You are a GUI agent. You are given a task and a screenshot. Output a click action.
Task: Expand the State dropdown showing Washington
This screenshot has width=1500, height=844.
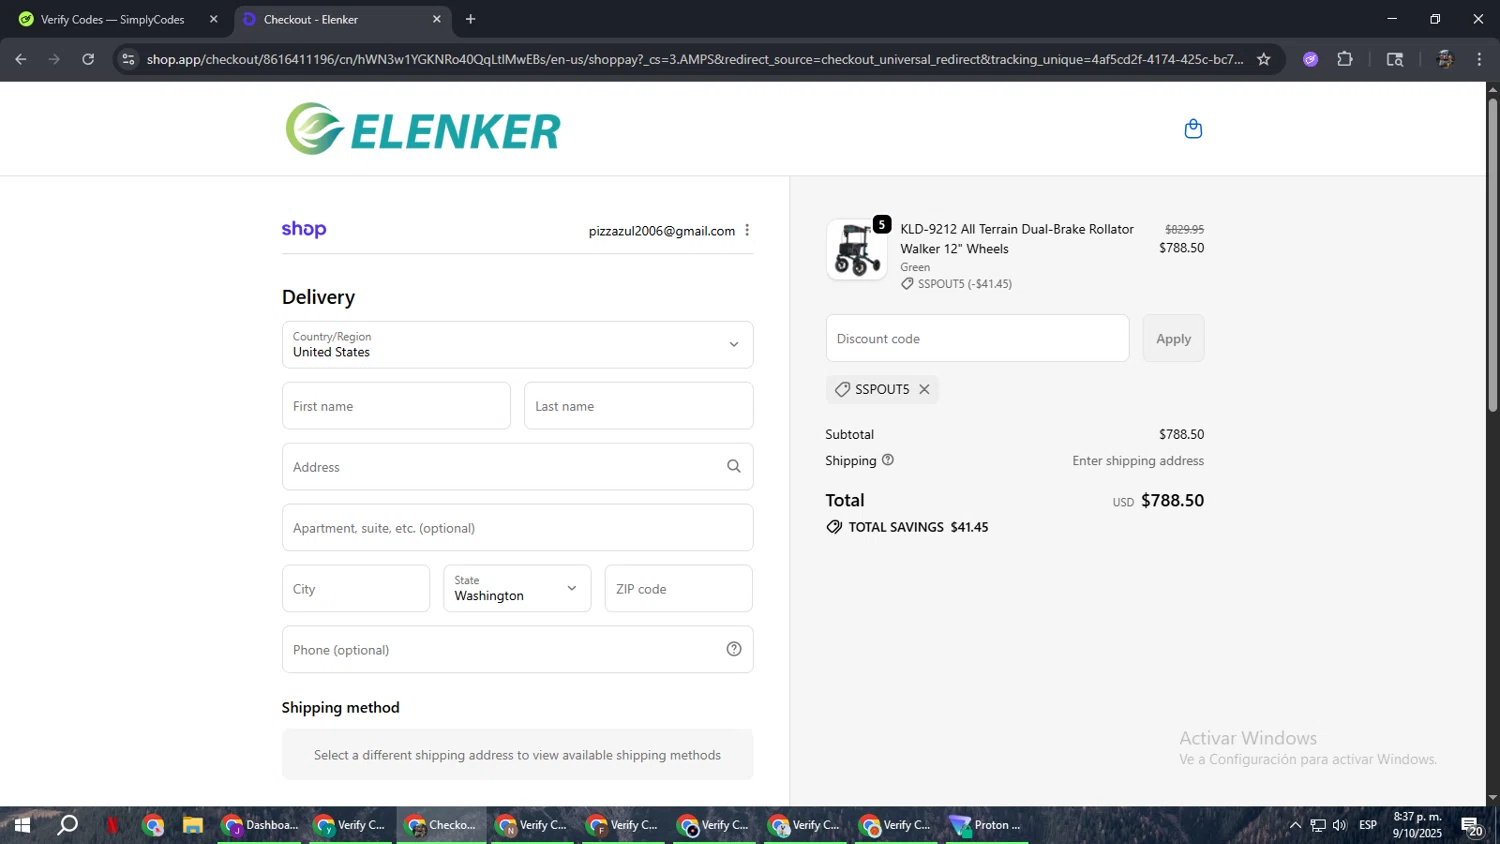(x=517, y=589)
